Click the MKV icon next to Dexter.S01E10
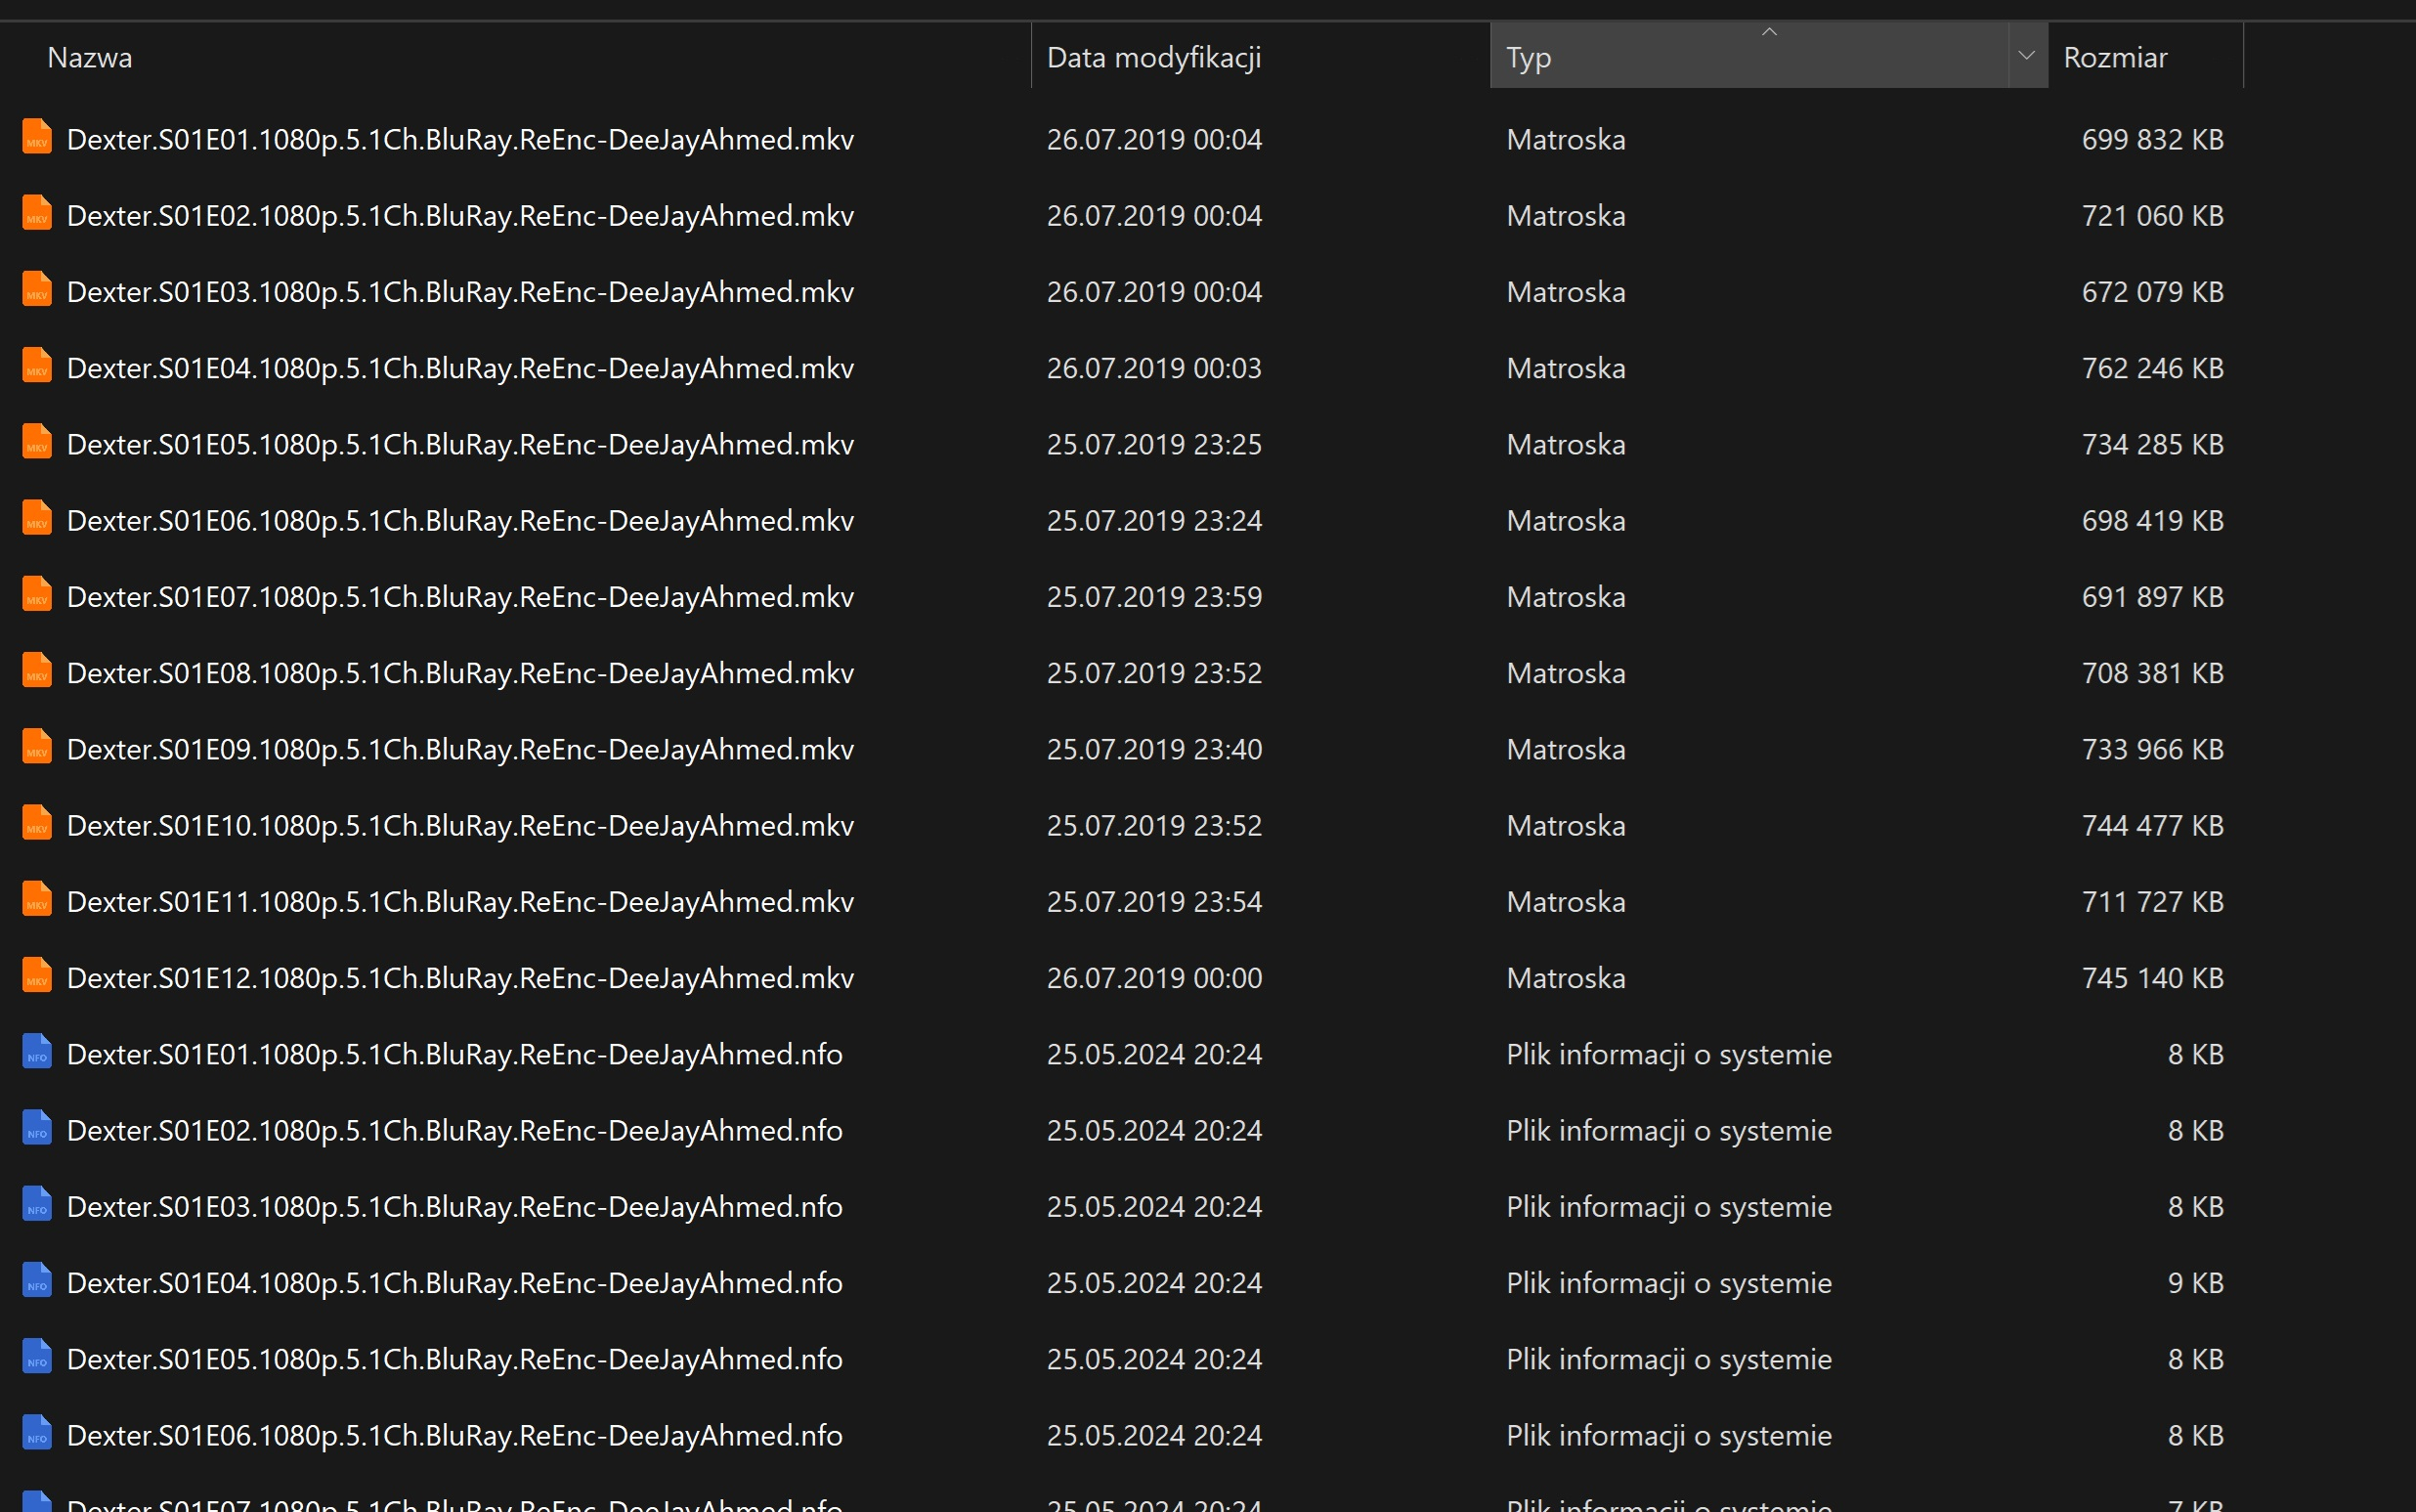The height and width of the screenshot is (1512, 2416). [x=37, y=823]
